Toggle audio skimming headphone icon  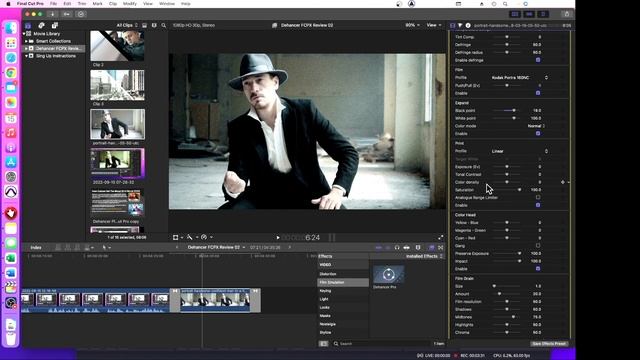pos(397,247)
